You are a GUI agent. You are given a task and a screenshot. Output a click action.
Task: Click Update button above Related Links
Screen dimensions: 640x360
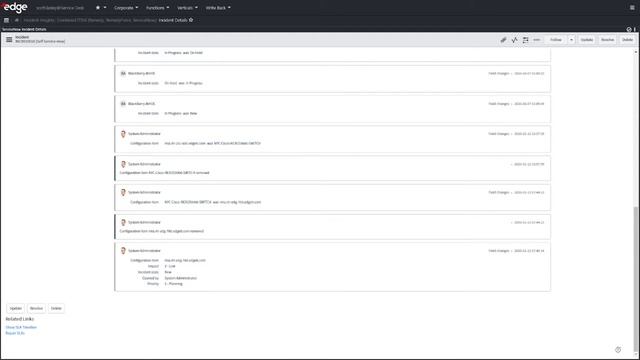(16, 308)
